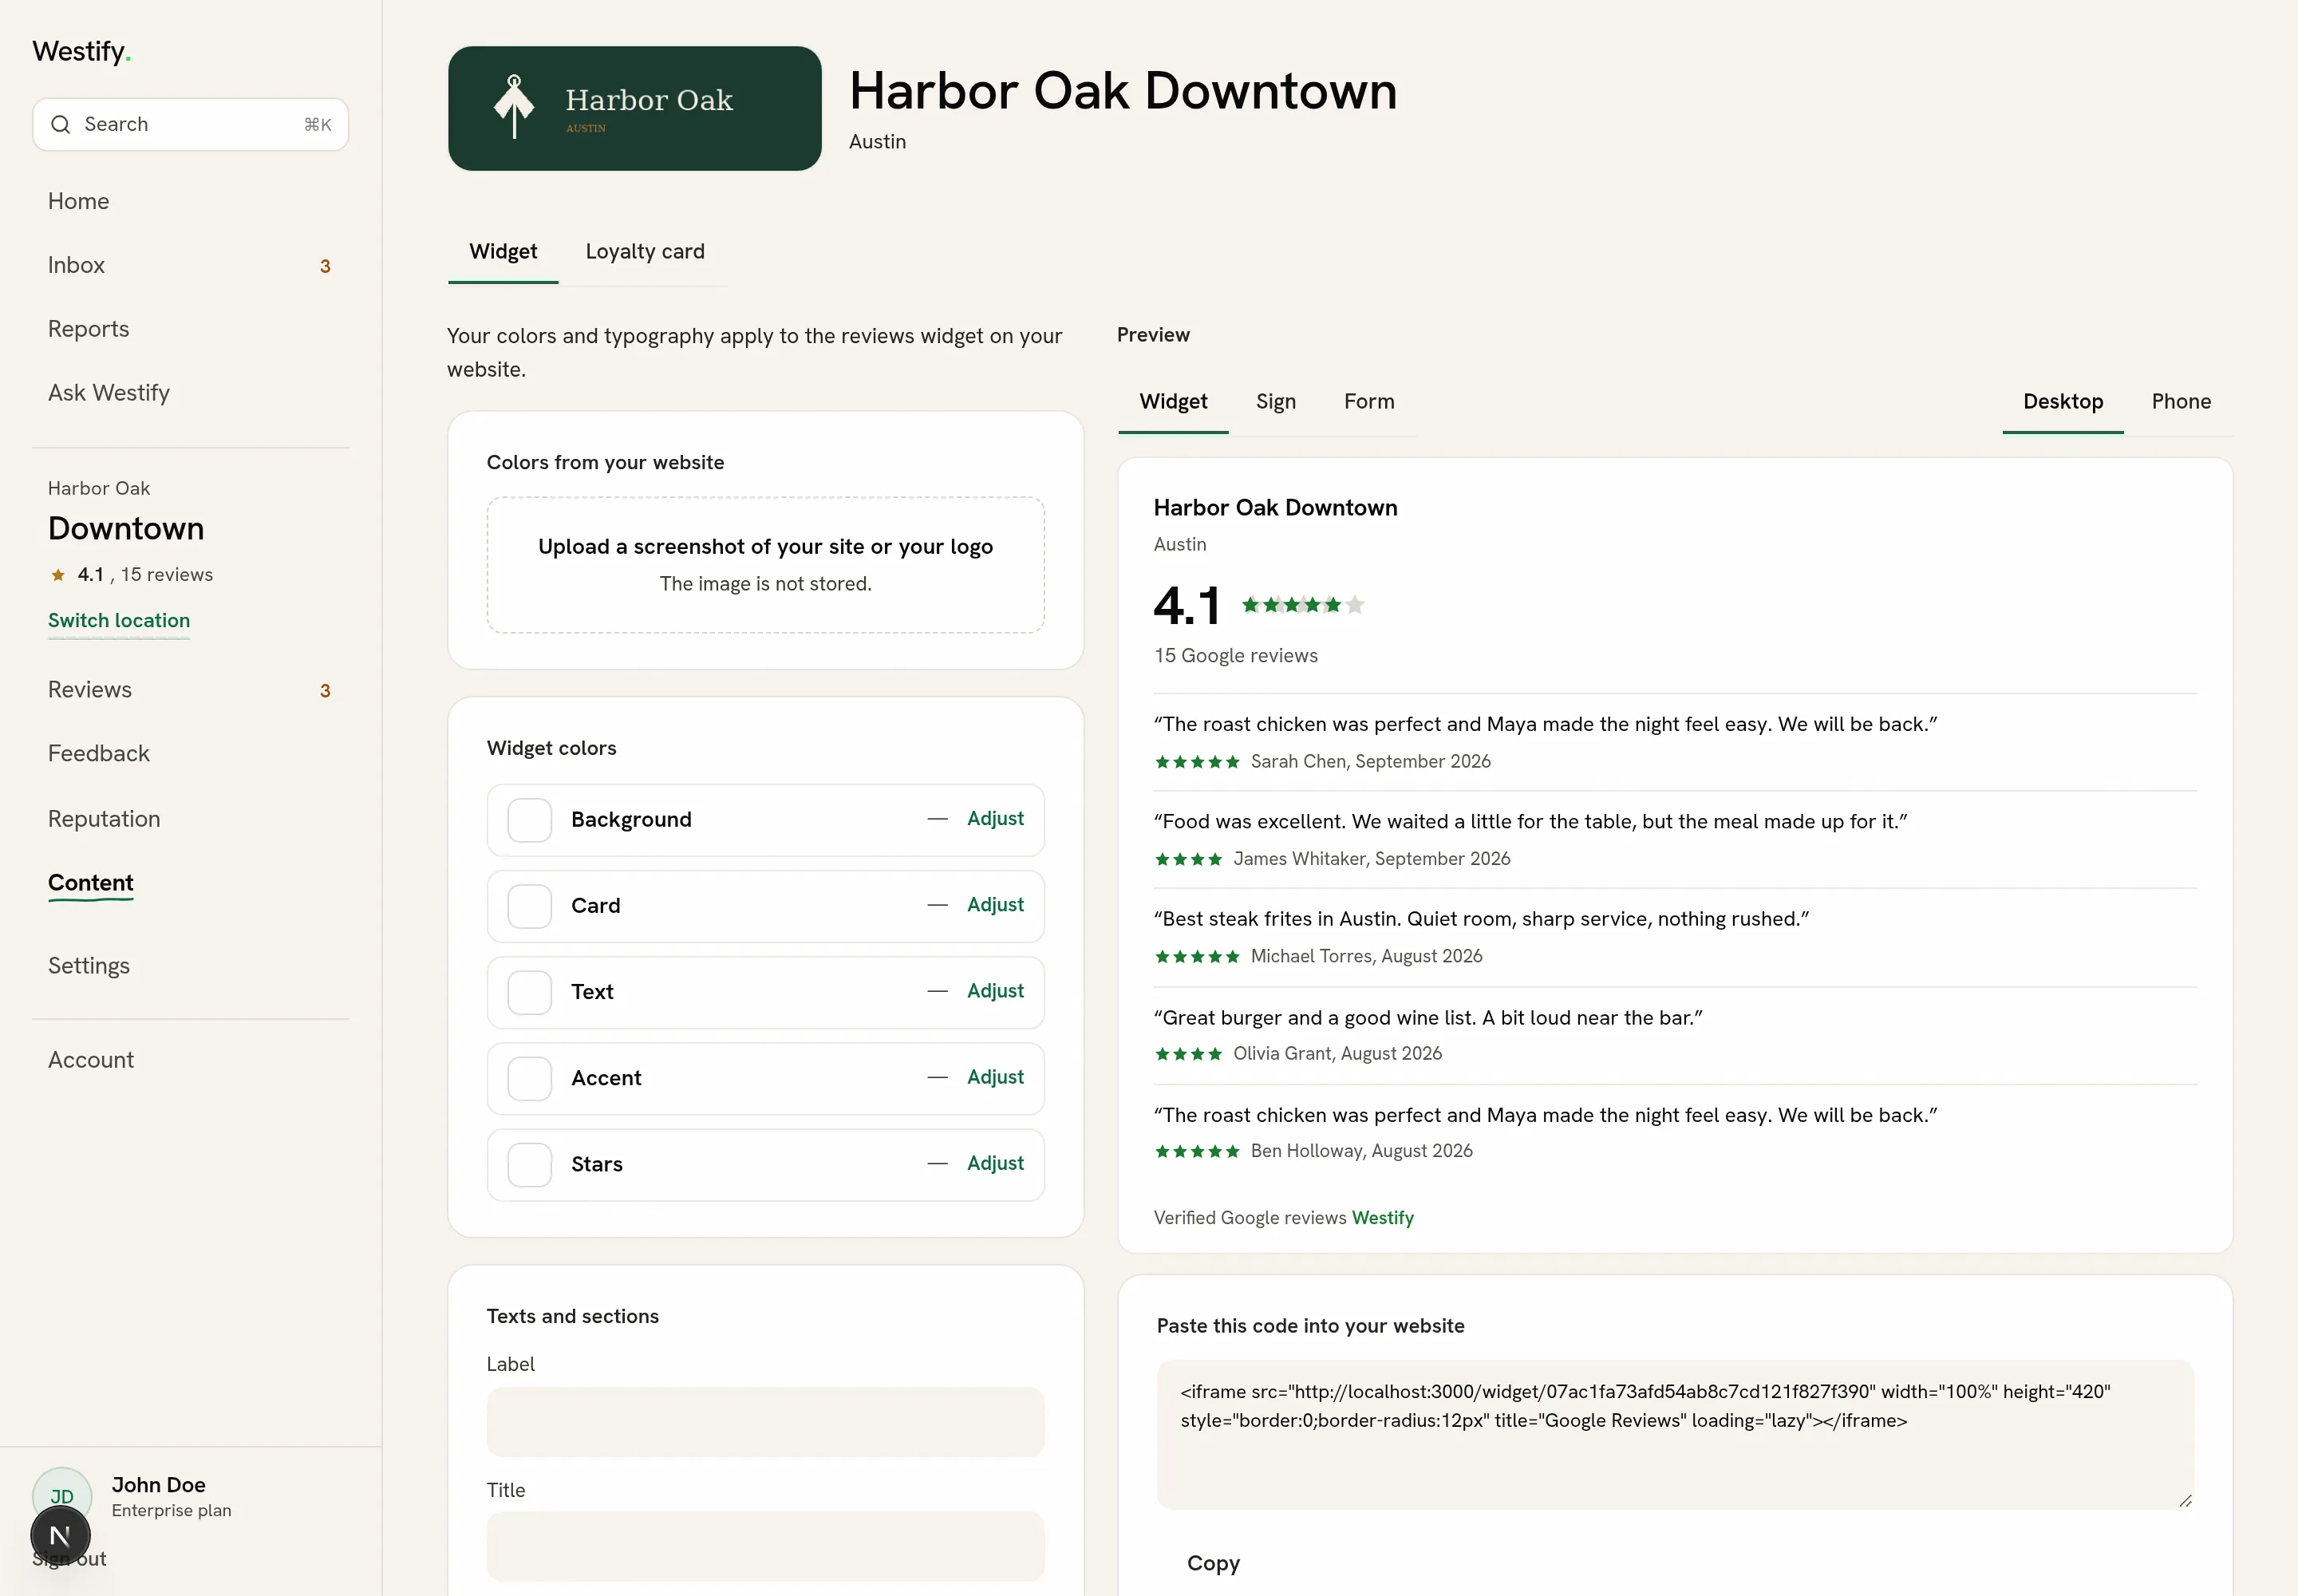Viewport: 2298px width, 1596px height.
Task: Click the Westify logo in the sidebar
Action: tap(82, 51)
